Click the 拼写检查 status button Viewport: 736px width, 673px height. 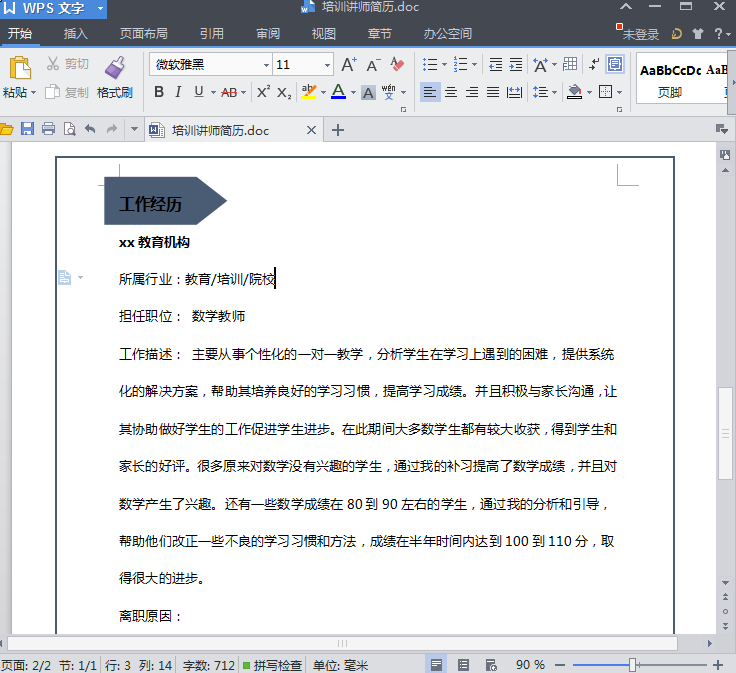[273, 665]
